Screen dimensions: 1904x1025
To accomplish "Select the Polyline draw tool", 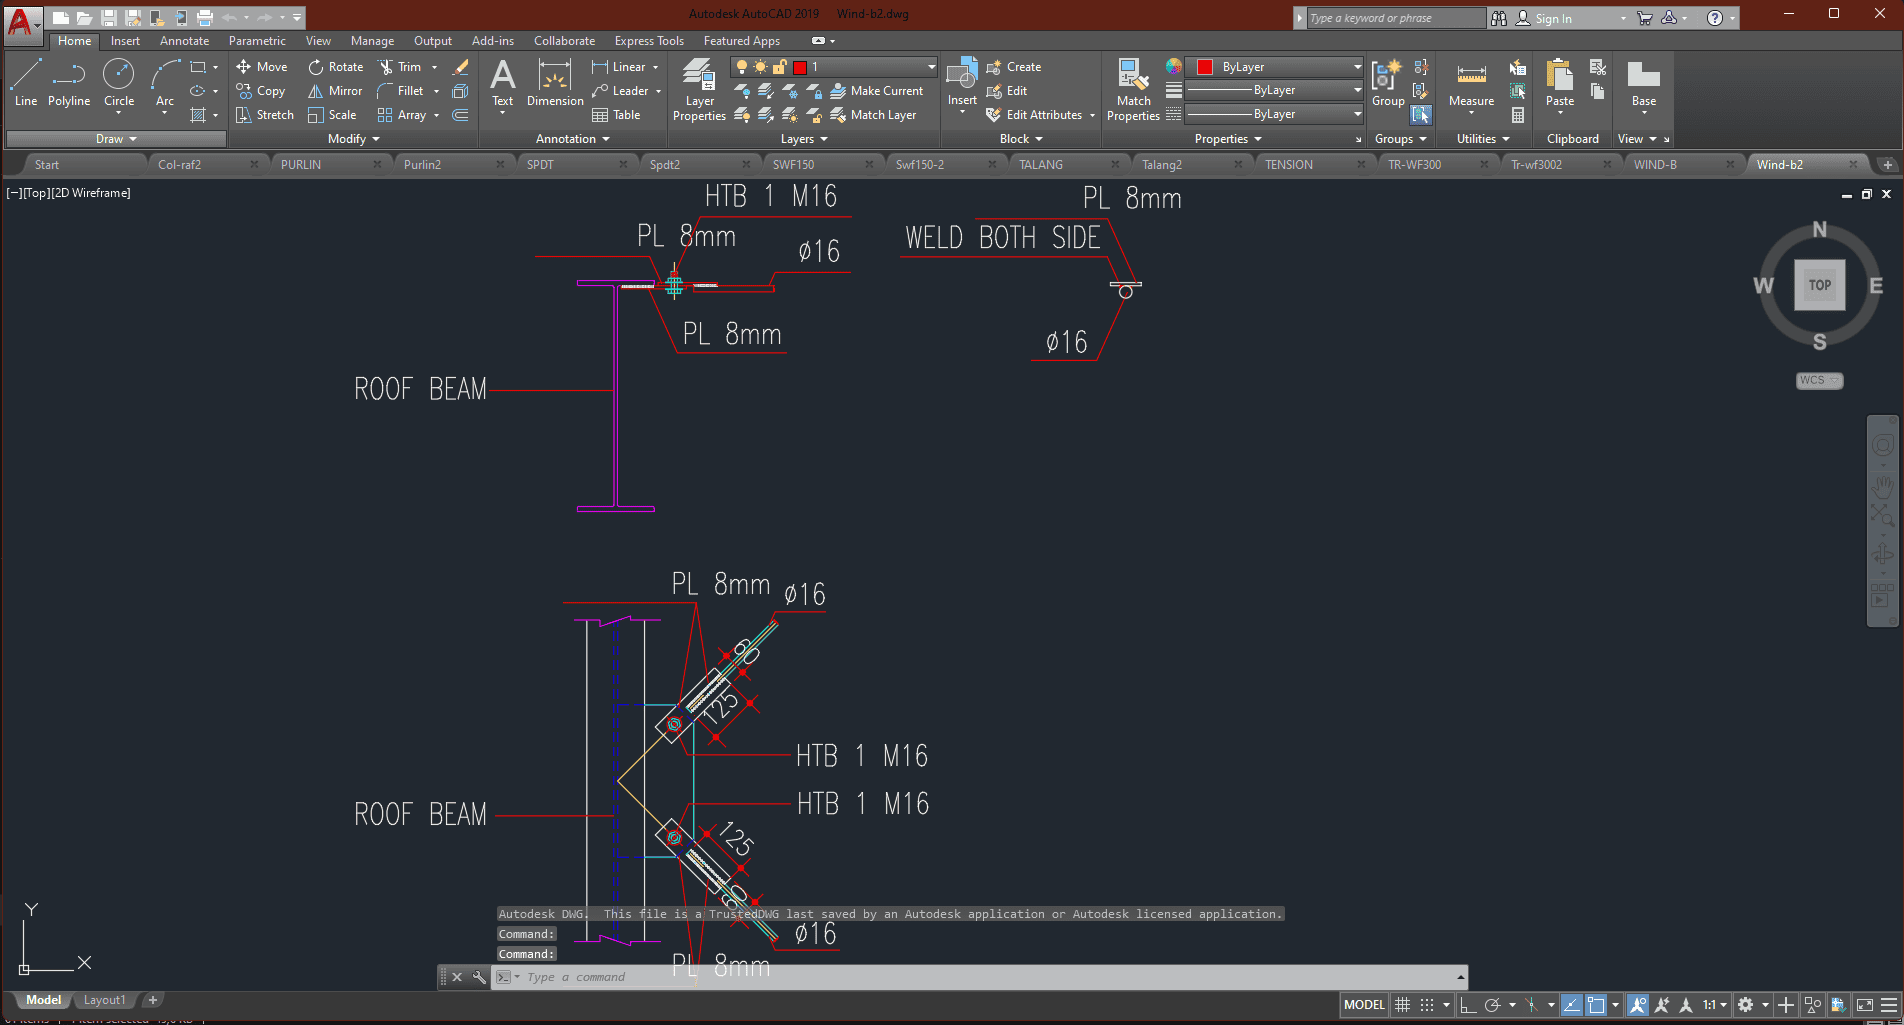I will coord(68,82).
